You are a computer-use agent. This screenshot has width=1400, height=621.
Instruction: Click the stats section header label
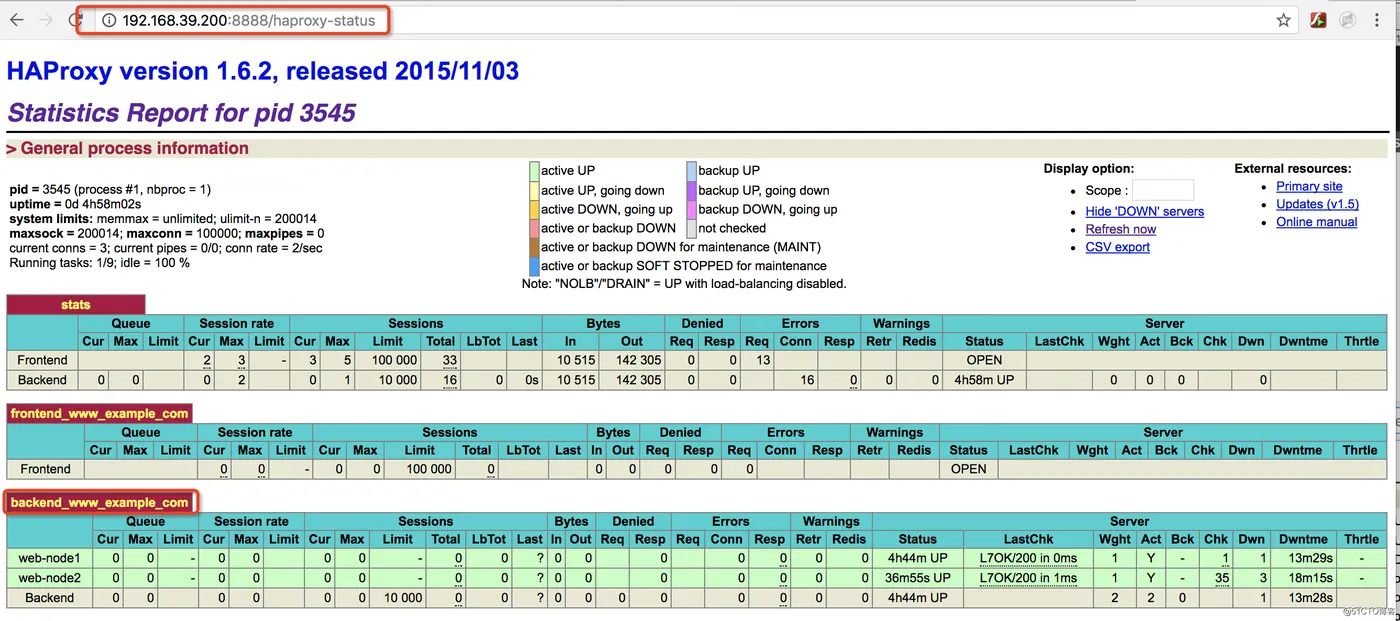click(75, 304)
